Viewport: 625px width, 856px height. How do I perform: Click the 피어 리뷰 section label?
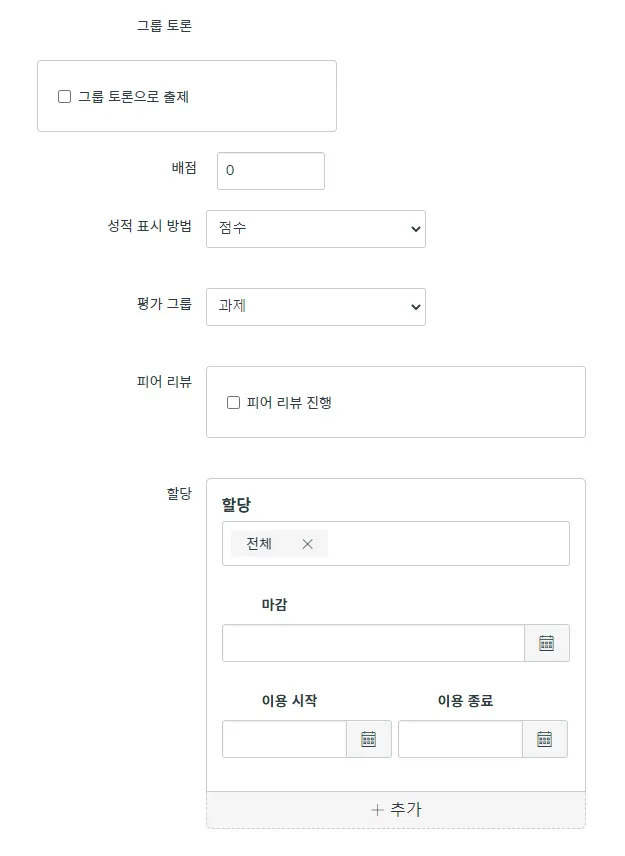pos(164,381)
